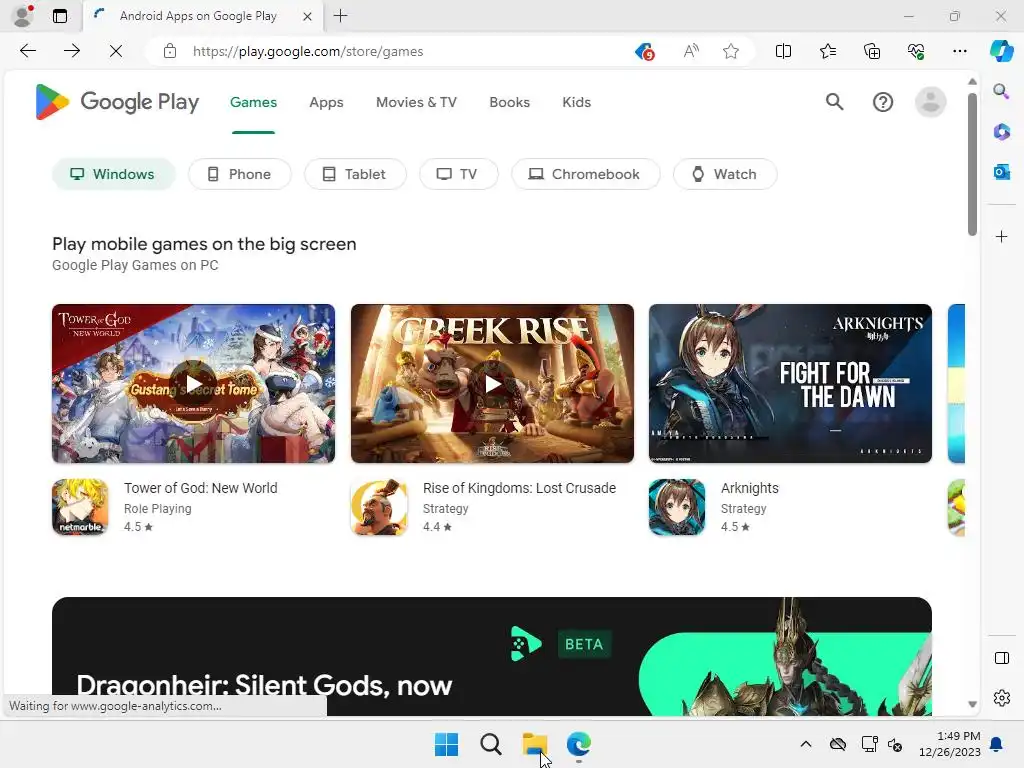1024x768 pixels.
Task: Open Rise of Kingdoms: Lost Crusade listing
Action: [519, 488]
